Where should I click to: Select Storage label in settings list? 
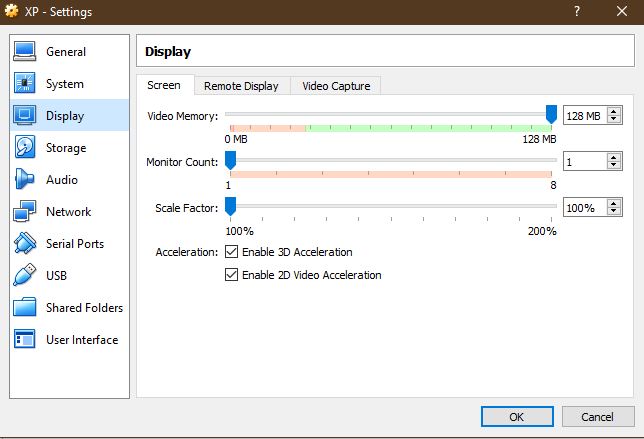(66, 148)
